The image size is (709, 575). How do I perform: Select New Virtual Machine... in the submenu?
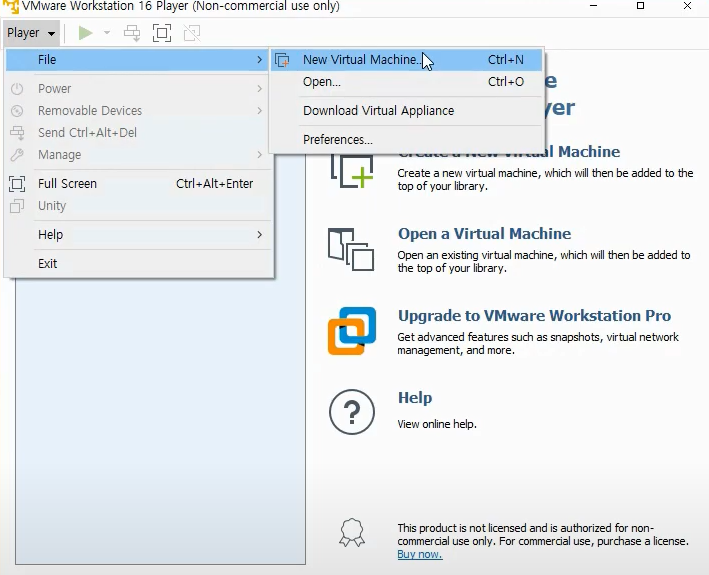coord(406,60)
